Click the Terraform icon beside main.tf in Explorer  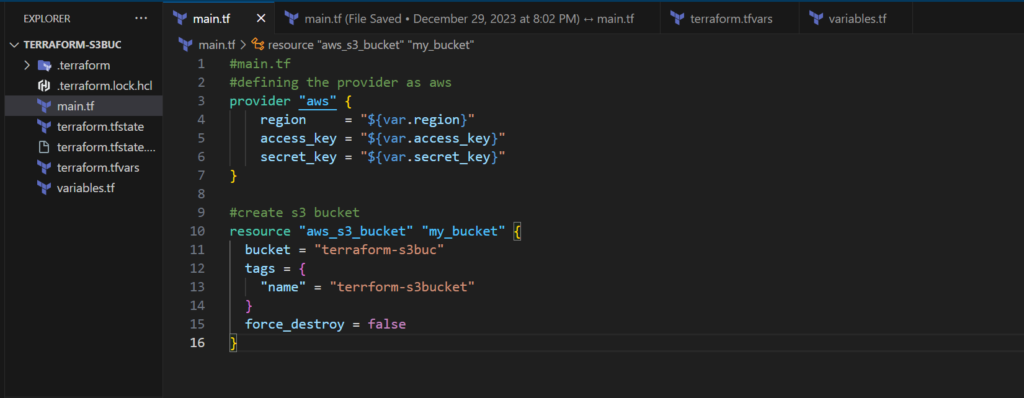click(44, 105)
